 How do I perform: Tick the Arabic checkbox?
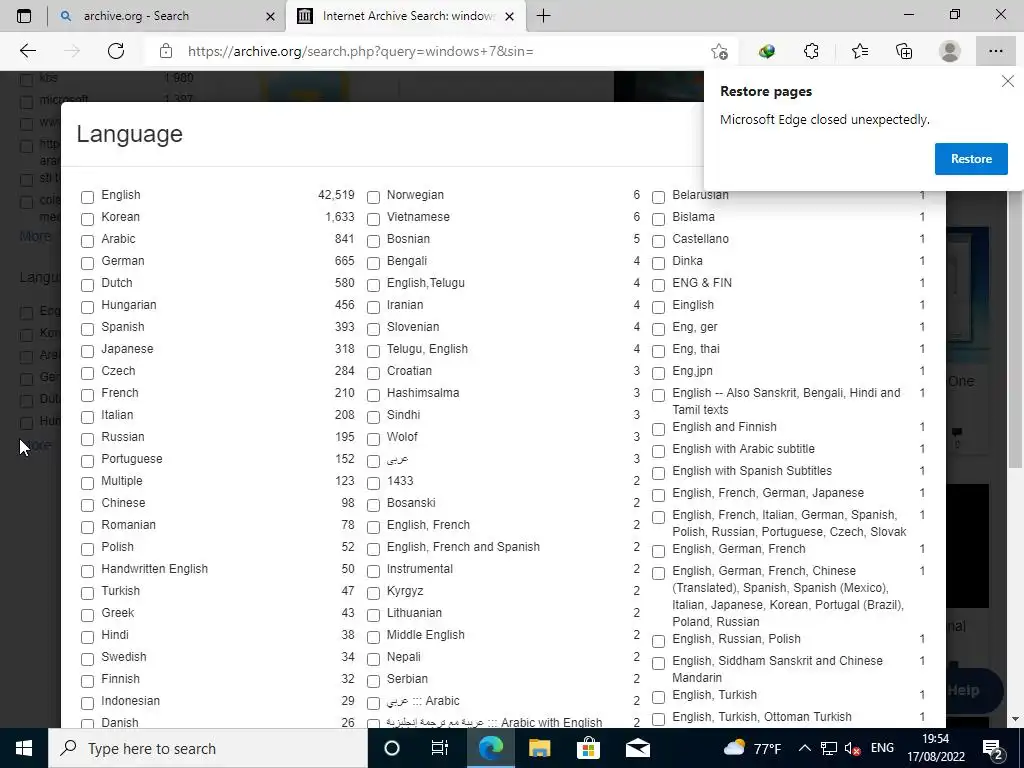point(88,241)
